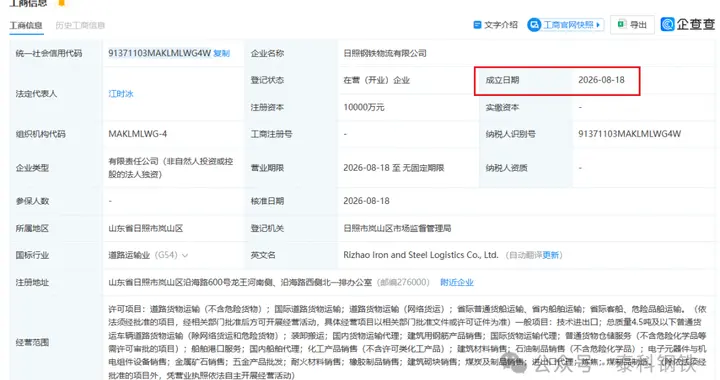Viewport: 720px width, 380px height.
Task: Click the 经营范围 label
Action: click(32, 342)
